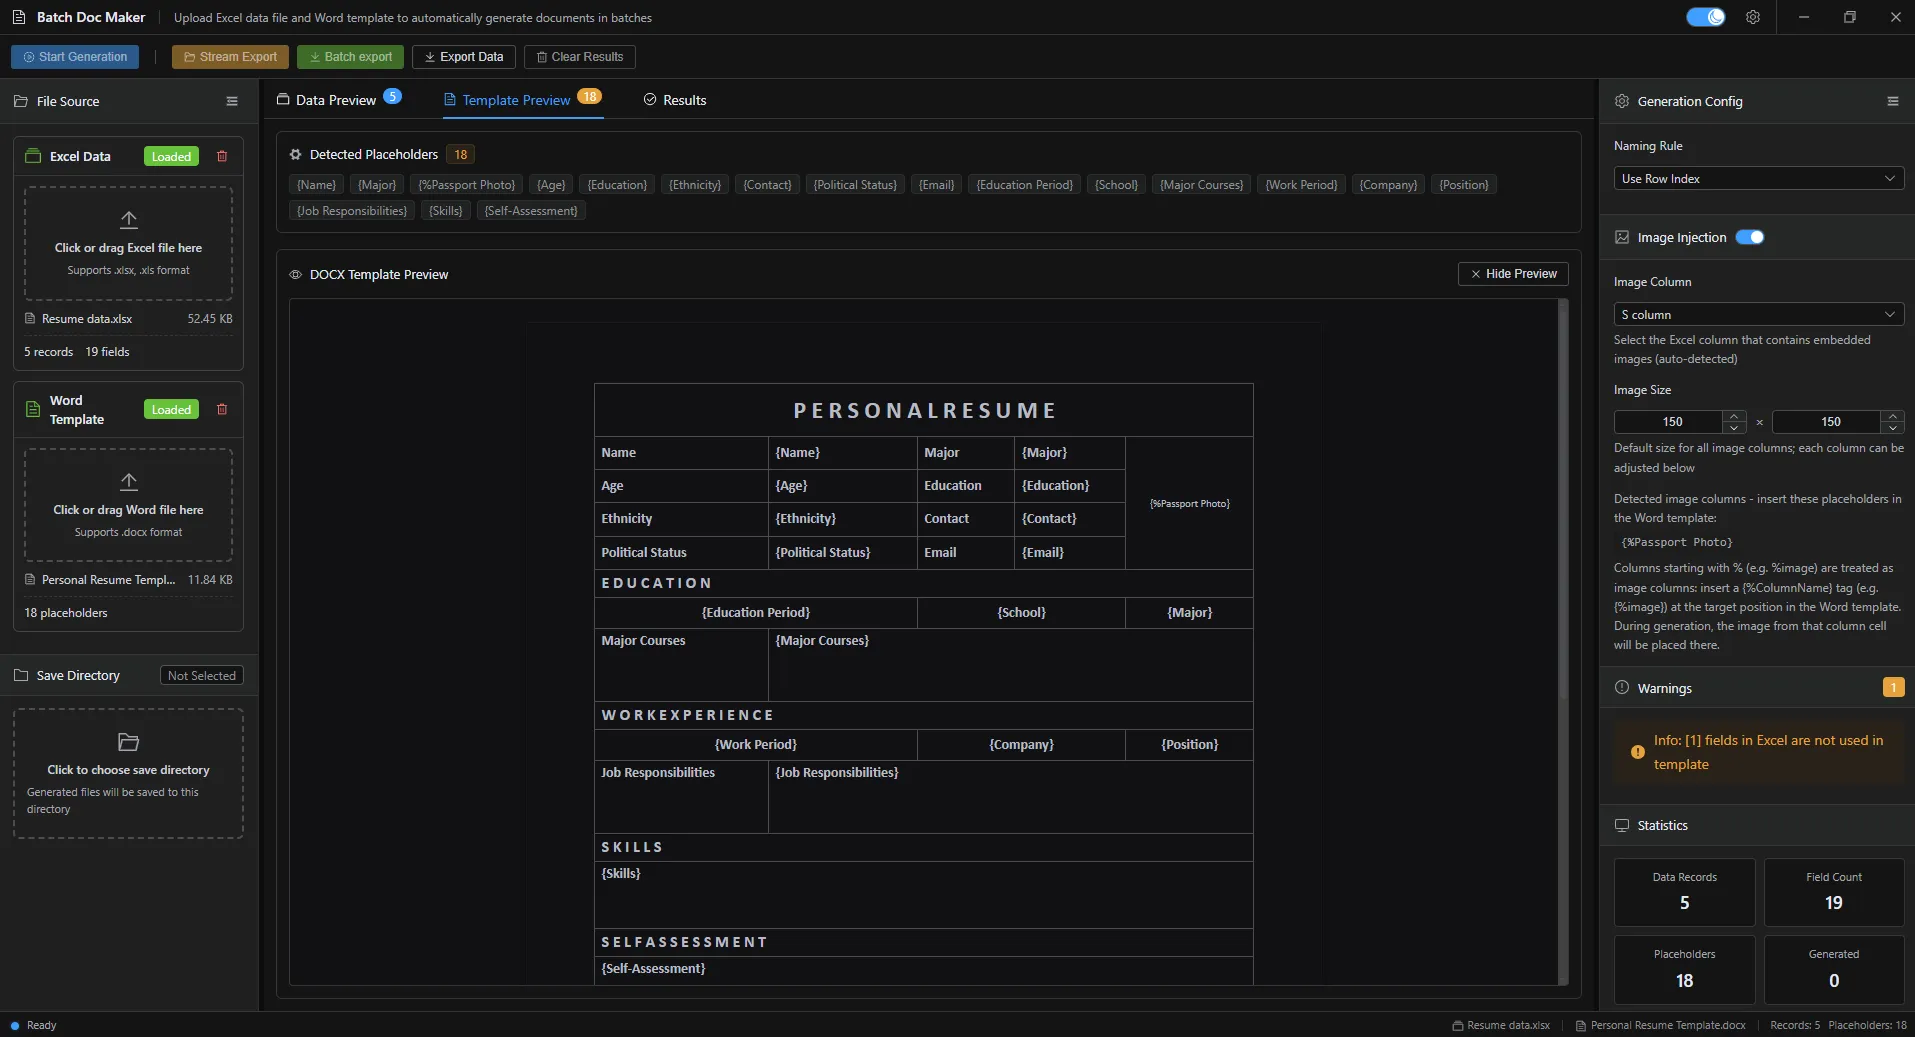Click the Word file drop zone
This screenshot has width=1915, height=1037.
click(128, 505)
